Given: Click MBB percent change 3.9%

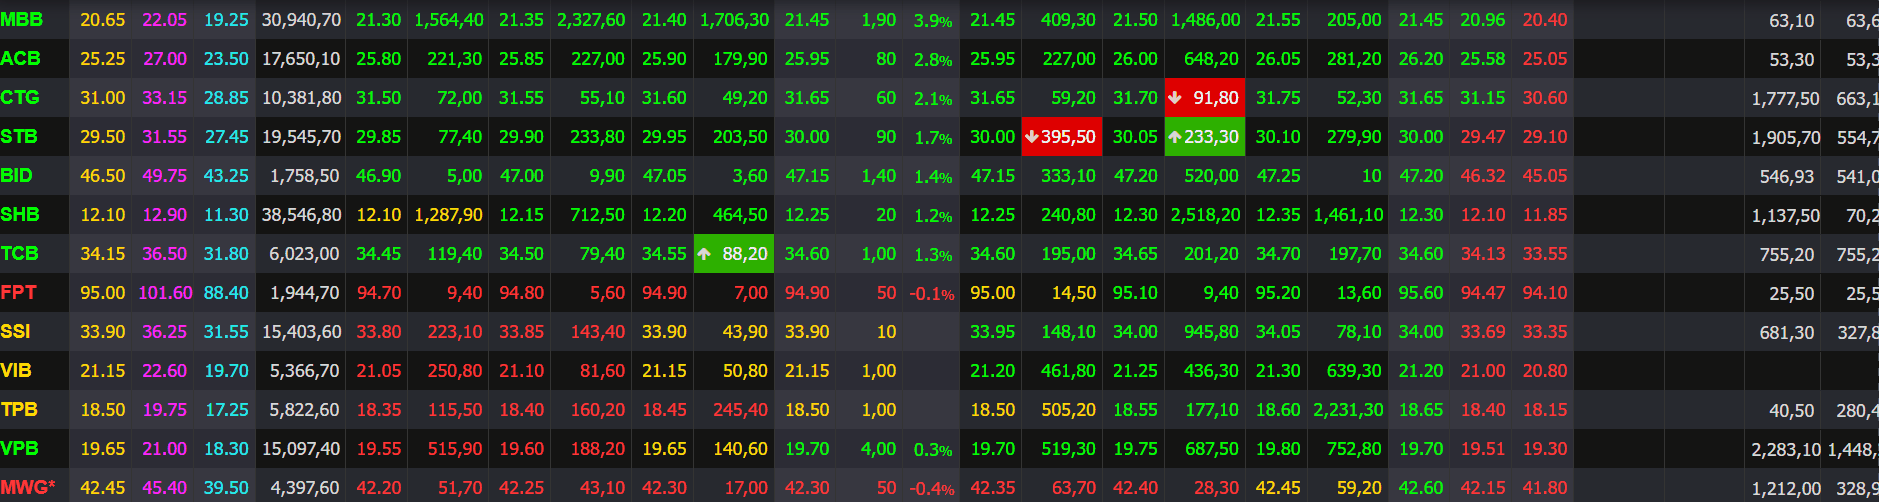Looking at the screenshot, I should [x=933, y=21].
